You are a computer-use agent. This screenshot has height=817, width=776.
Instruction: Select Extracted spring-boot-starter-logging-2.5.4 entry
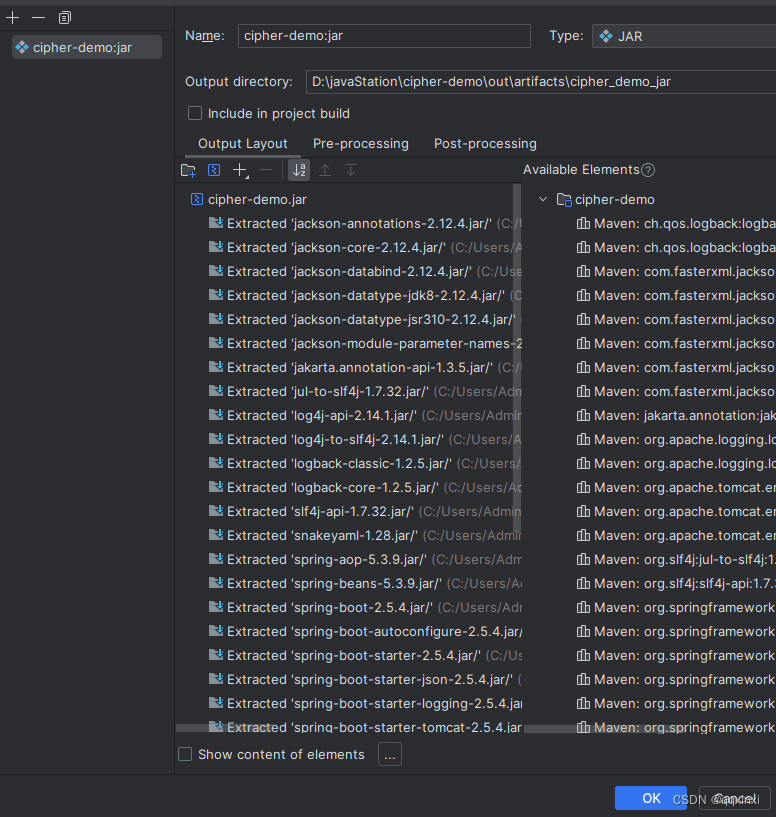(365, 703)
